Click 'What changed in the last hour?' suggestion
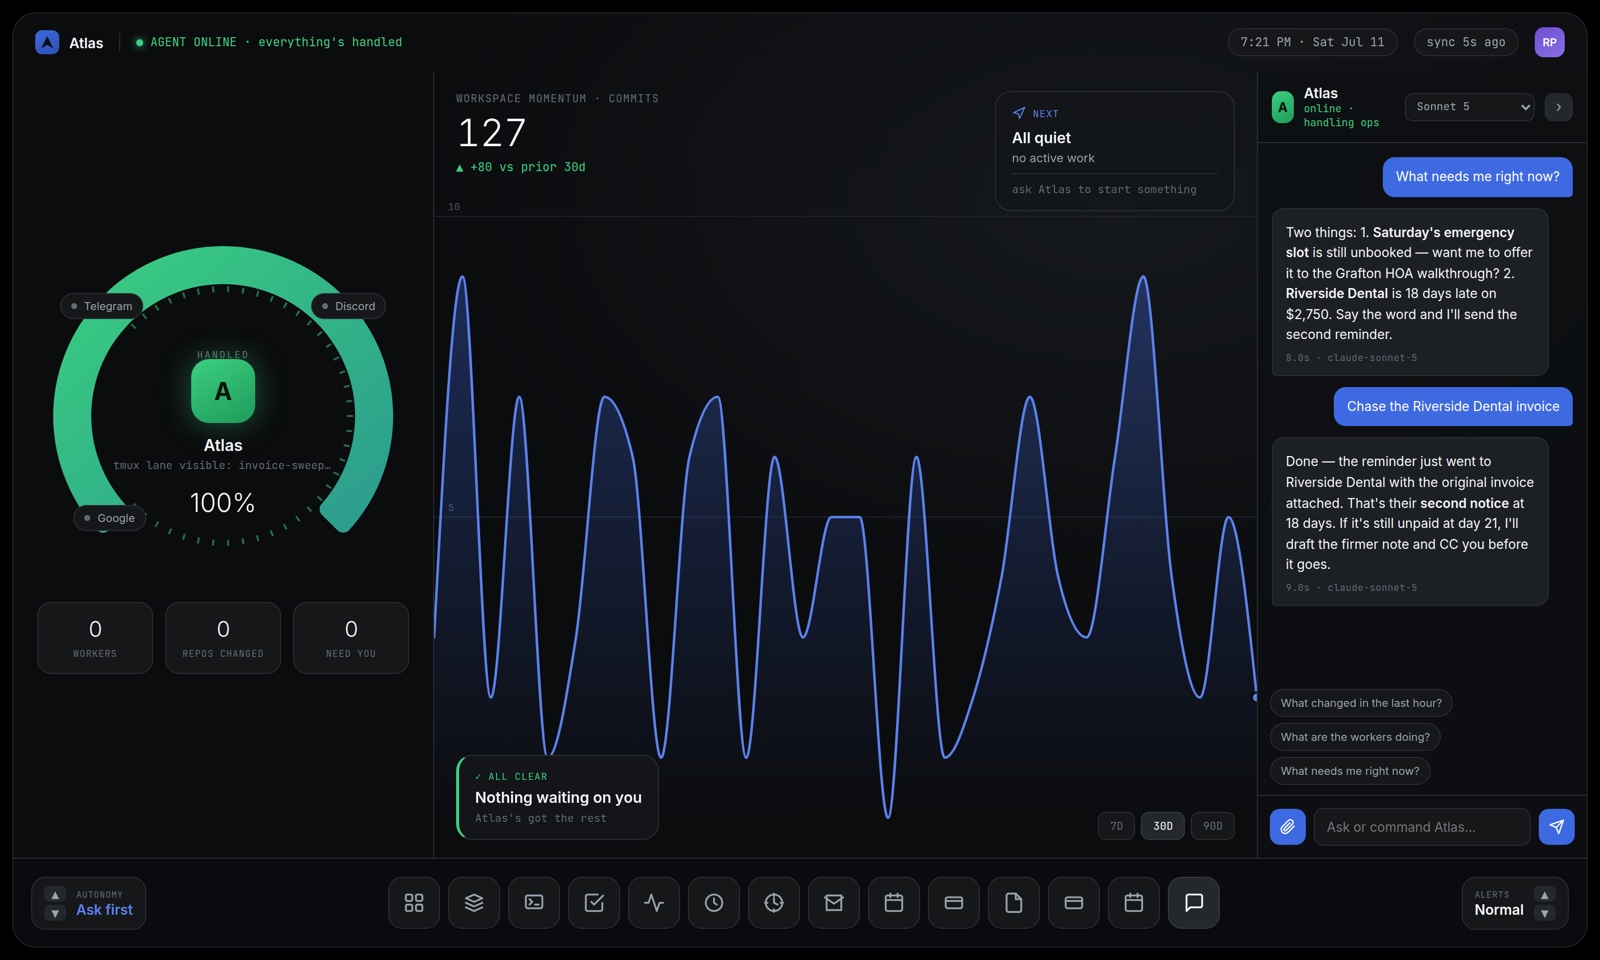Screen dimensions: 1600x960 coord(1361,703)
